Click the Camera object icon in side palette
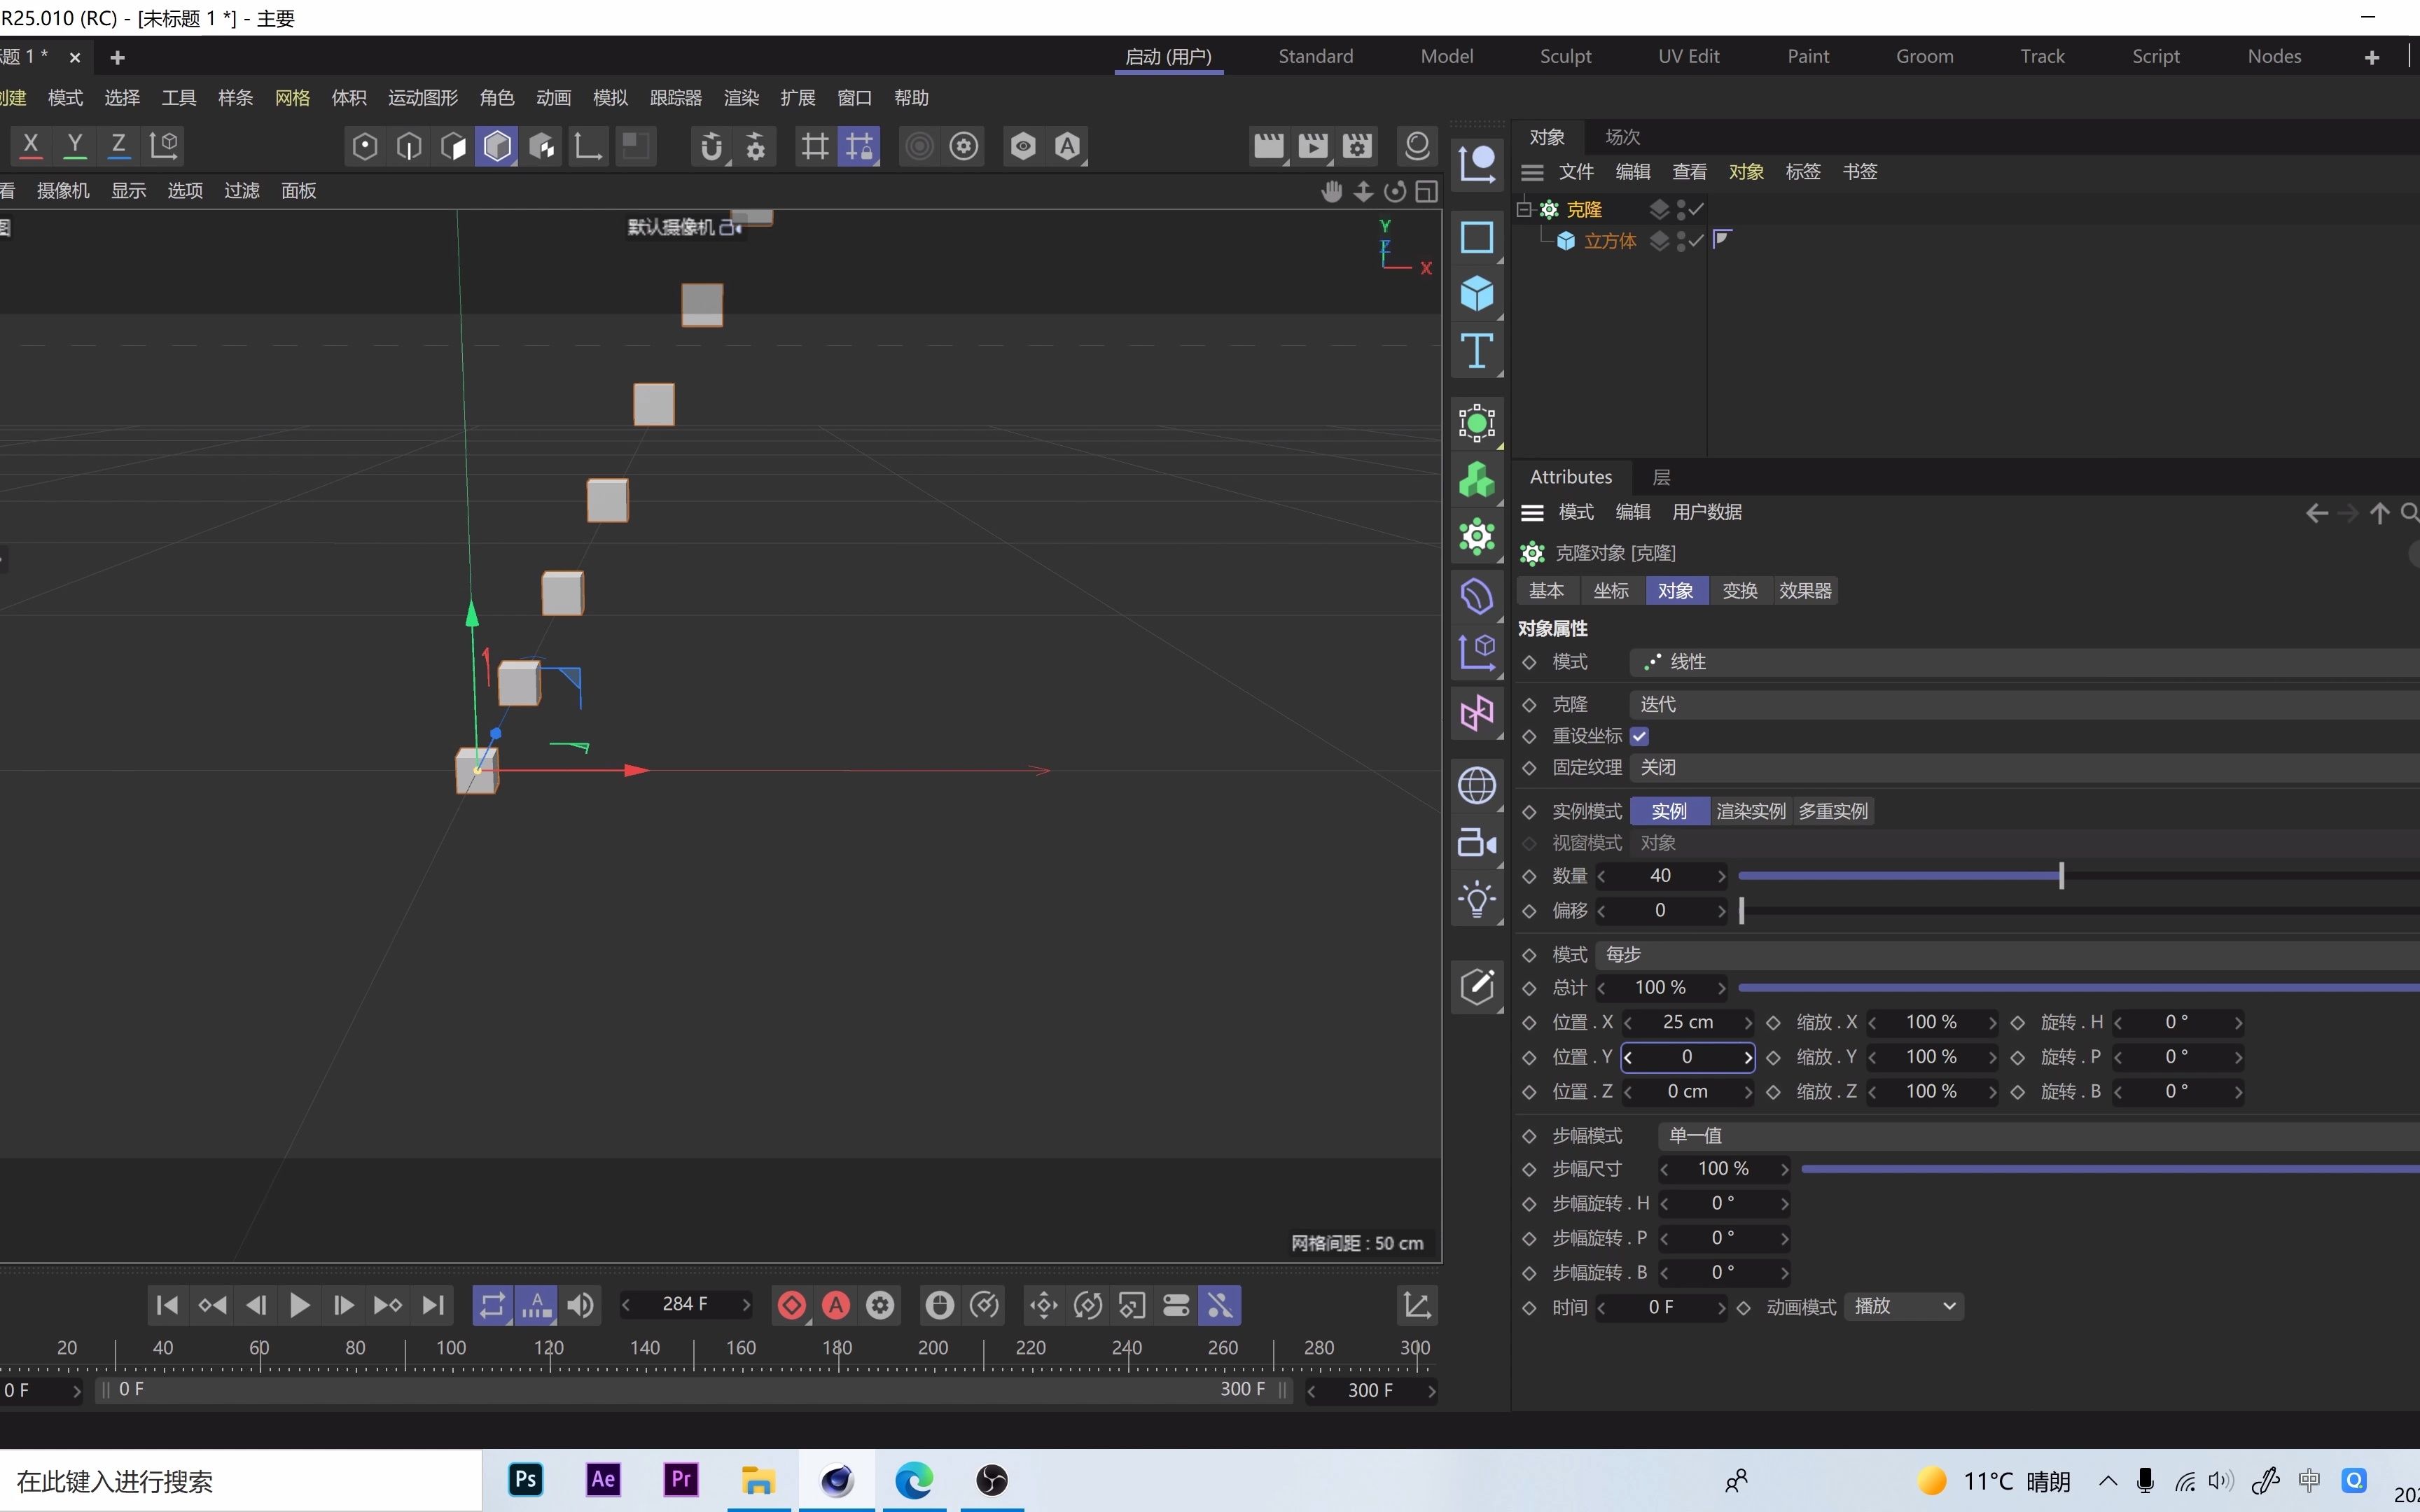This screenshot has height=1512, width=2420. [x=1476, y=843]
